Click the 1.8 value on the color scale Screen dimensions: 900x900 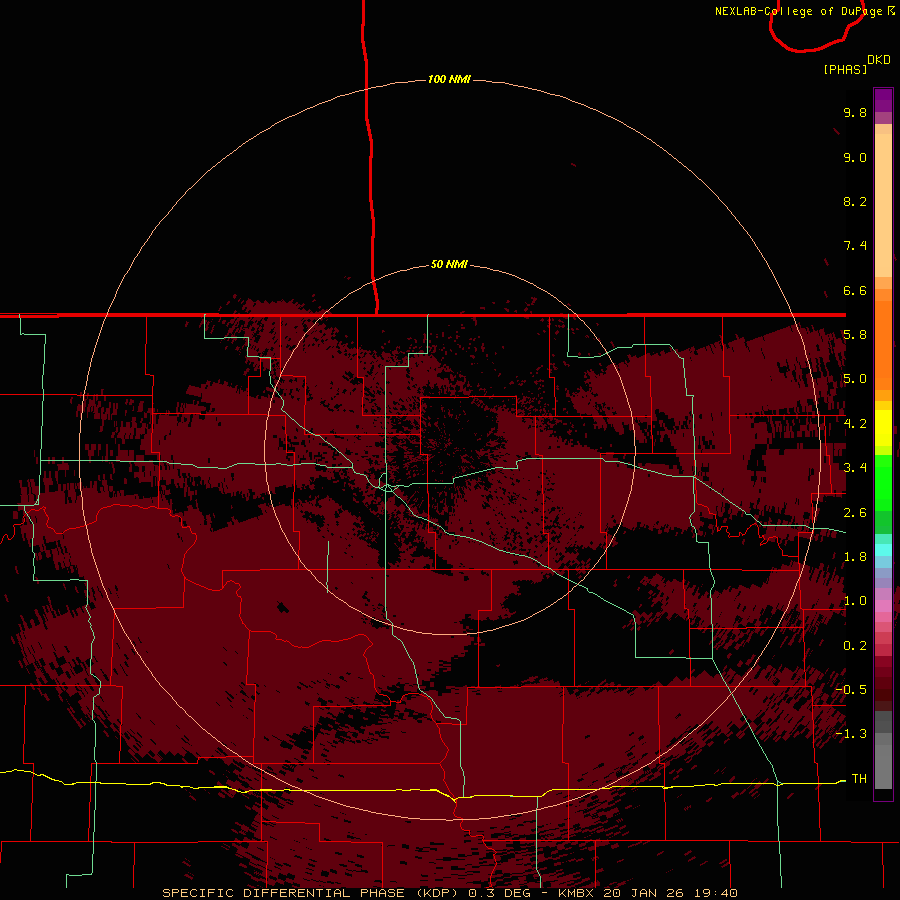[855, 557]
